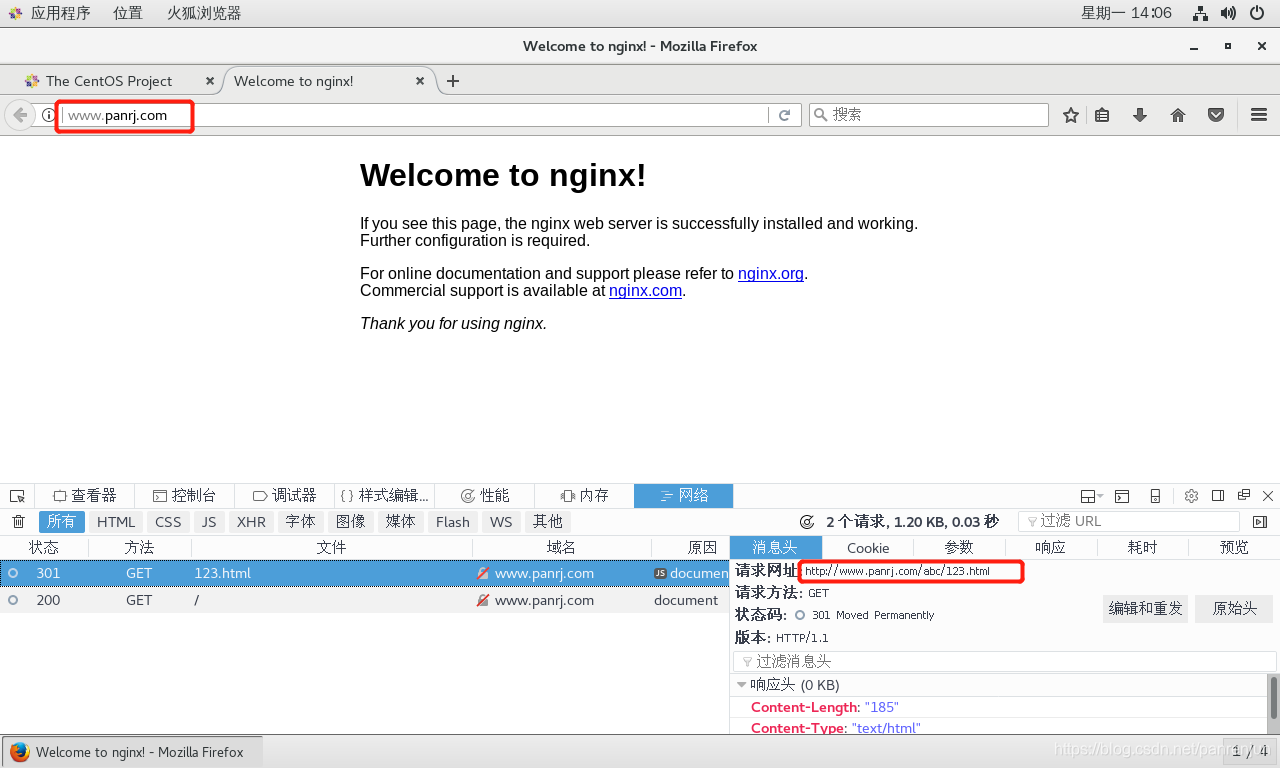Open devtools in separate window
Screen dimensions: 1280x768
point(1244,496)
